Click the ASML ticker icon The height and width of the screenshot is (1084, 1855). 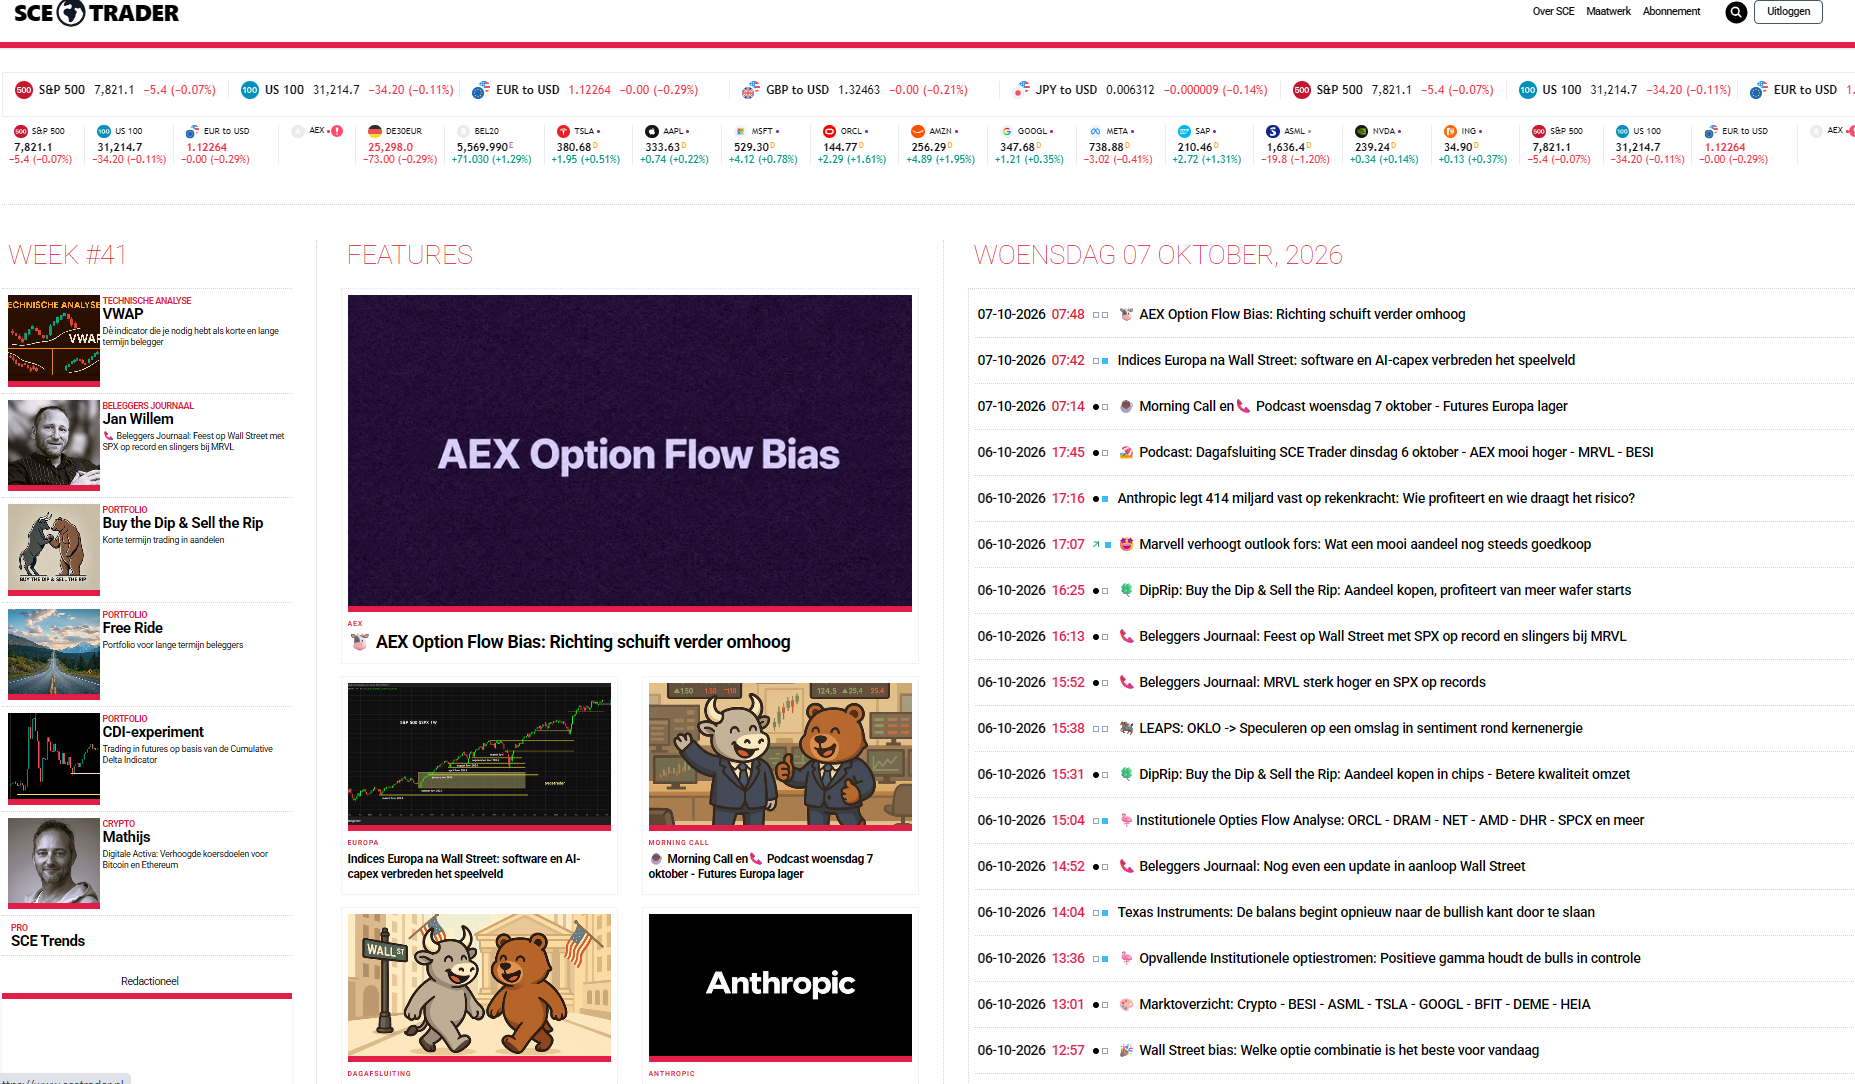pos(1273,131)
